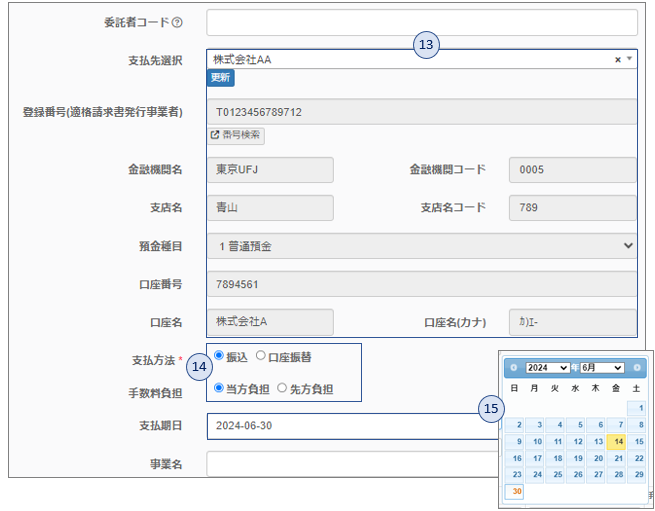Screen dimensions: 655x511
Task: Pick day 22 in calendar
Action: pyautogui.click(x=637, y=458)
